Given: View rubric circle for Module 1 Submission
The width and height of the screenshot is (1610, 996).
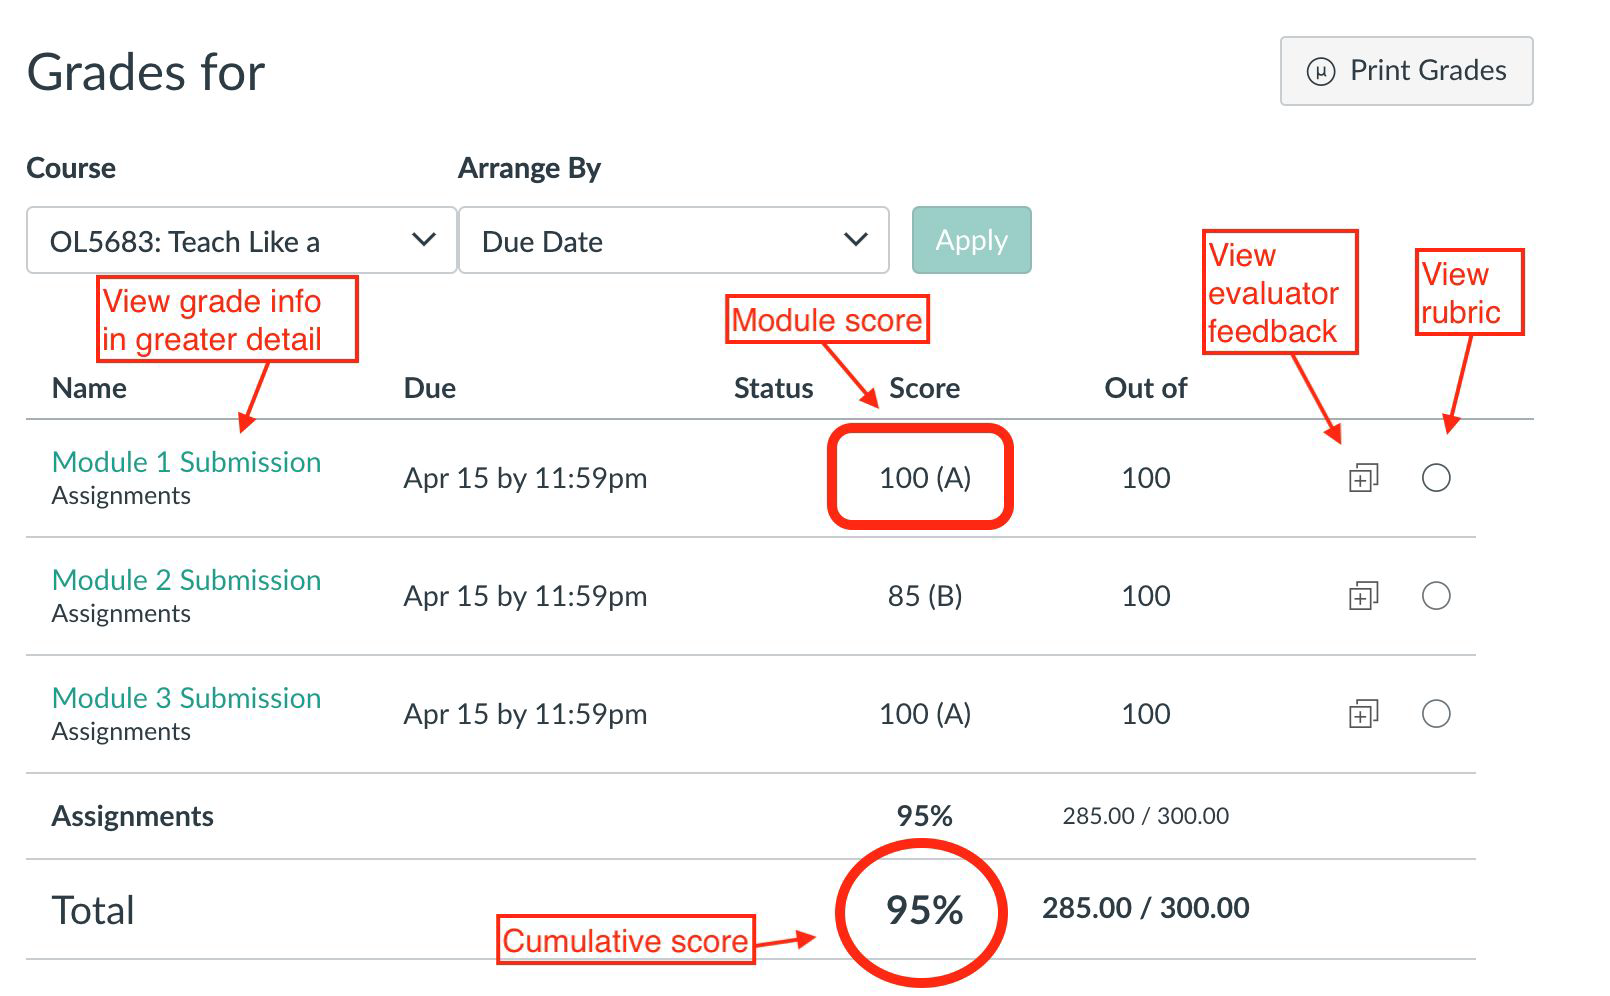Looking at the screenshot, I should (1436, 478).
